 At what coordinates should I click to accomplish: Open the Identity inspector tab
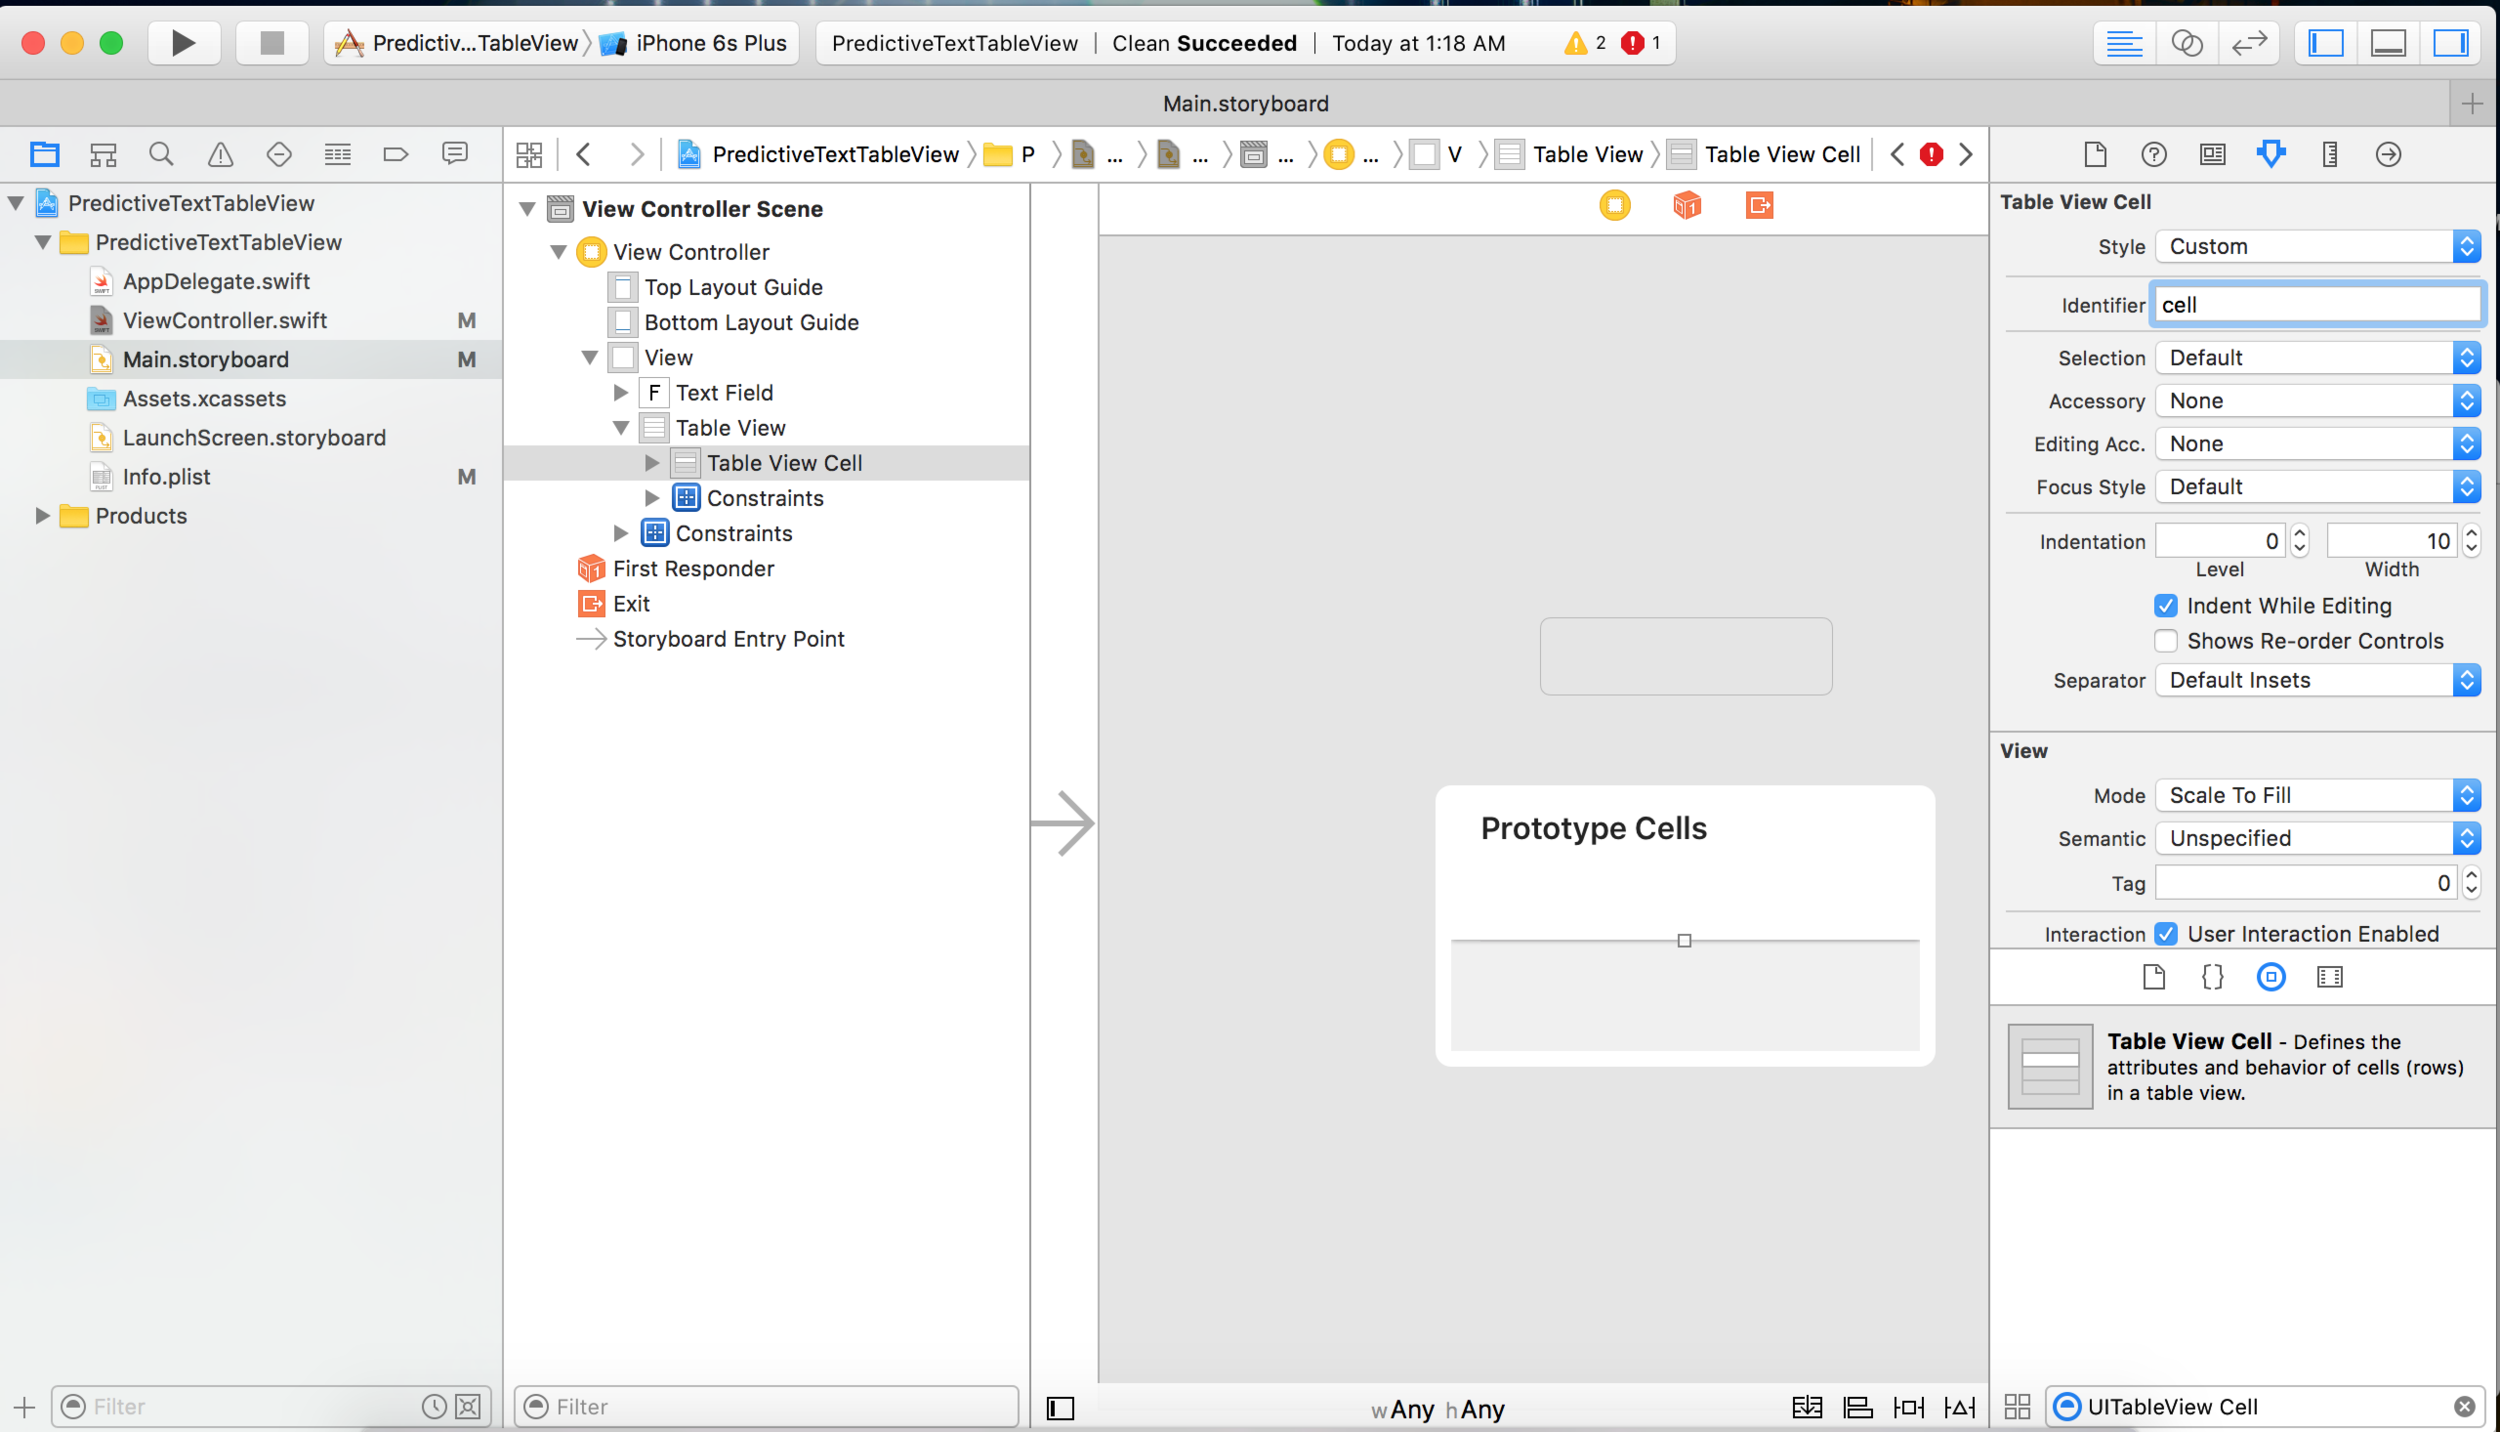2212,154
